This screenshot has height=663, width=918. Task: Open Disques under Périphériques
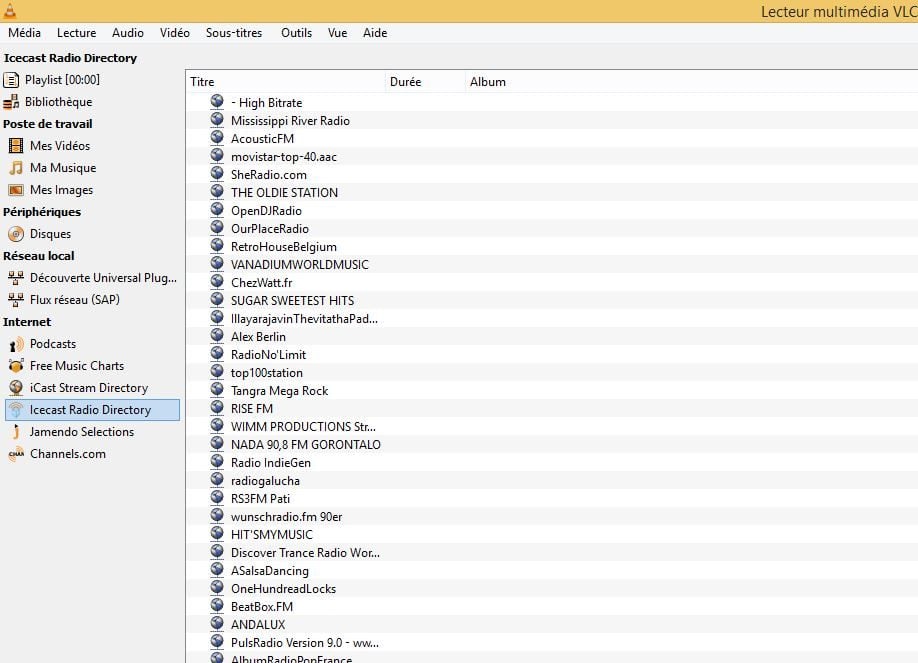tap(50, 234)
